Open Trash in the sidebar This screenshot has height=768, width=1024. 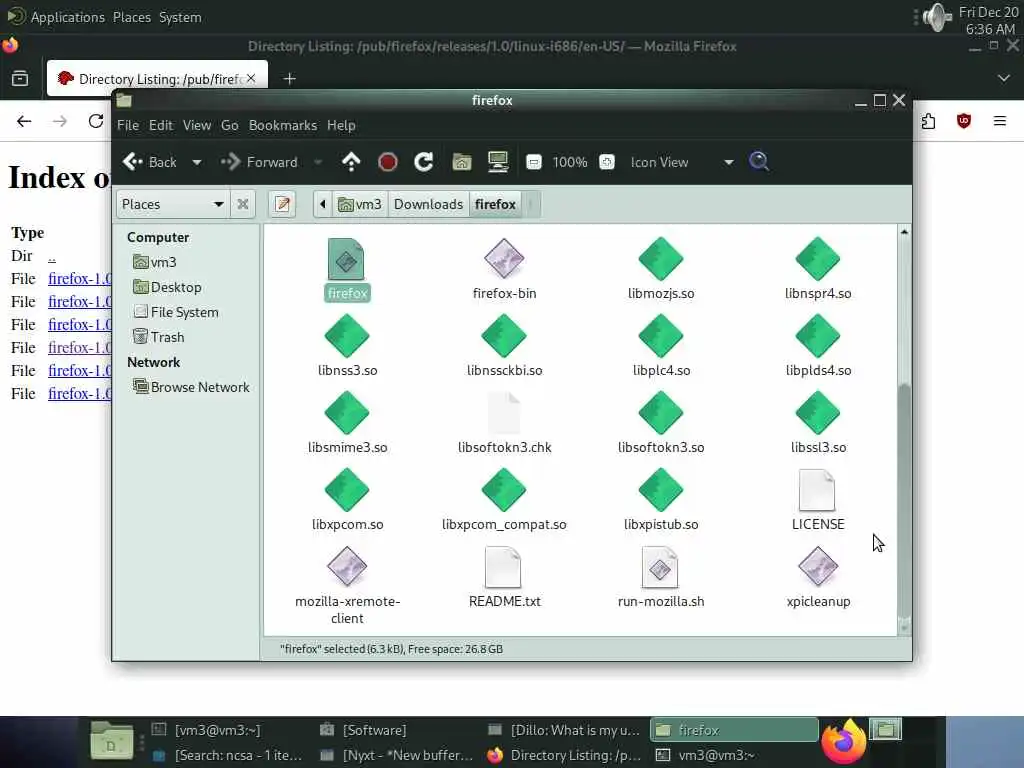point(159,337)
